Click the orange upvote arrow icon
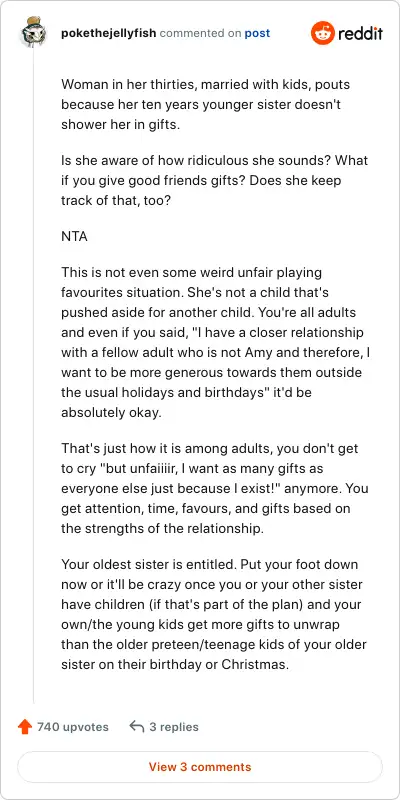Screen dimensions: 400x800 pyautogui.click(x=25, y=727)
